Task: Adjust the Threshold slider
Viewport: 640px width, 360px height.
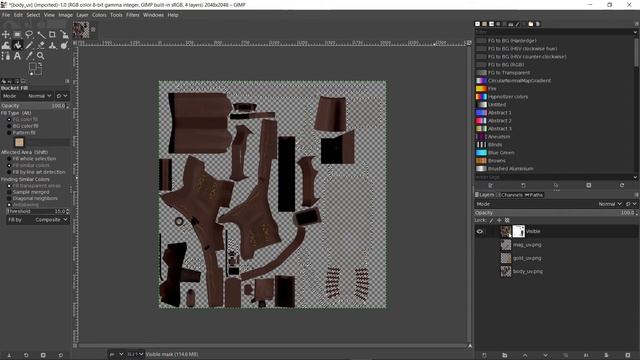Action: click(38, 211)
